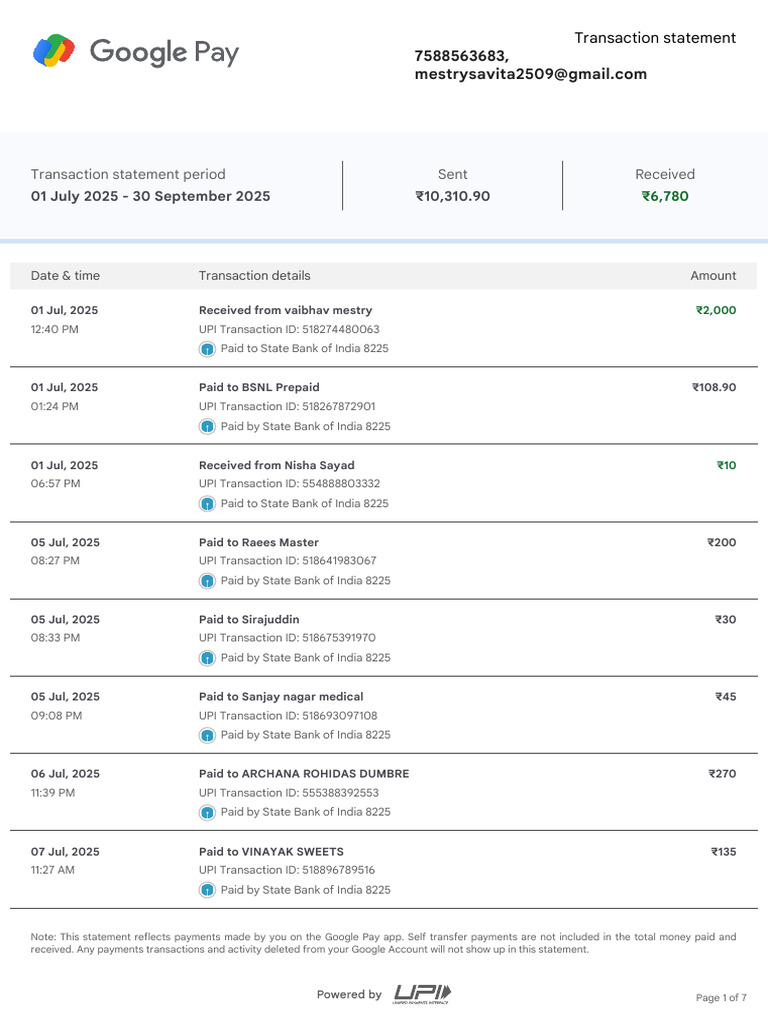The width and height of the screenshot is (768, 1024).
Task: Click the ₹2,000 received amount
Action: pos(716,310)
